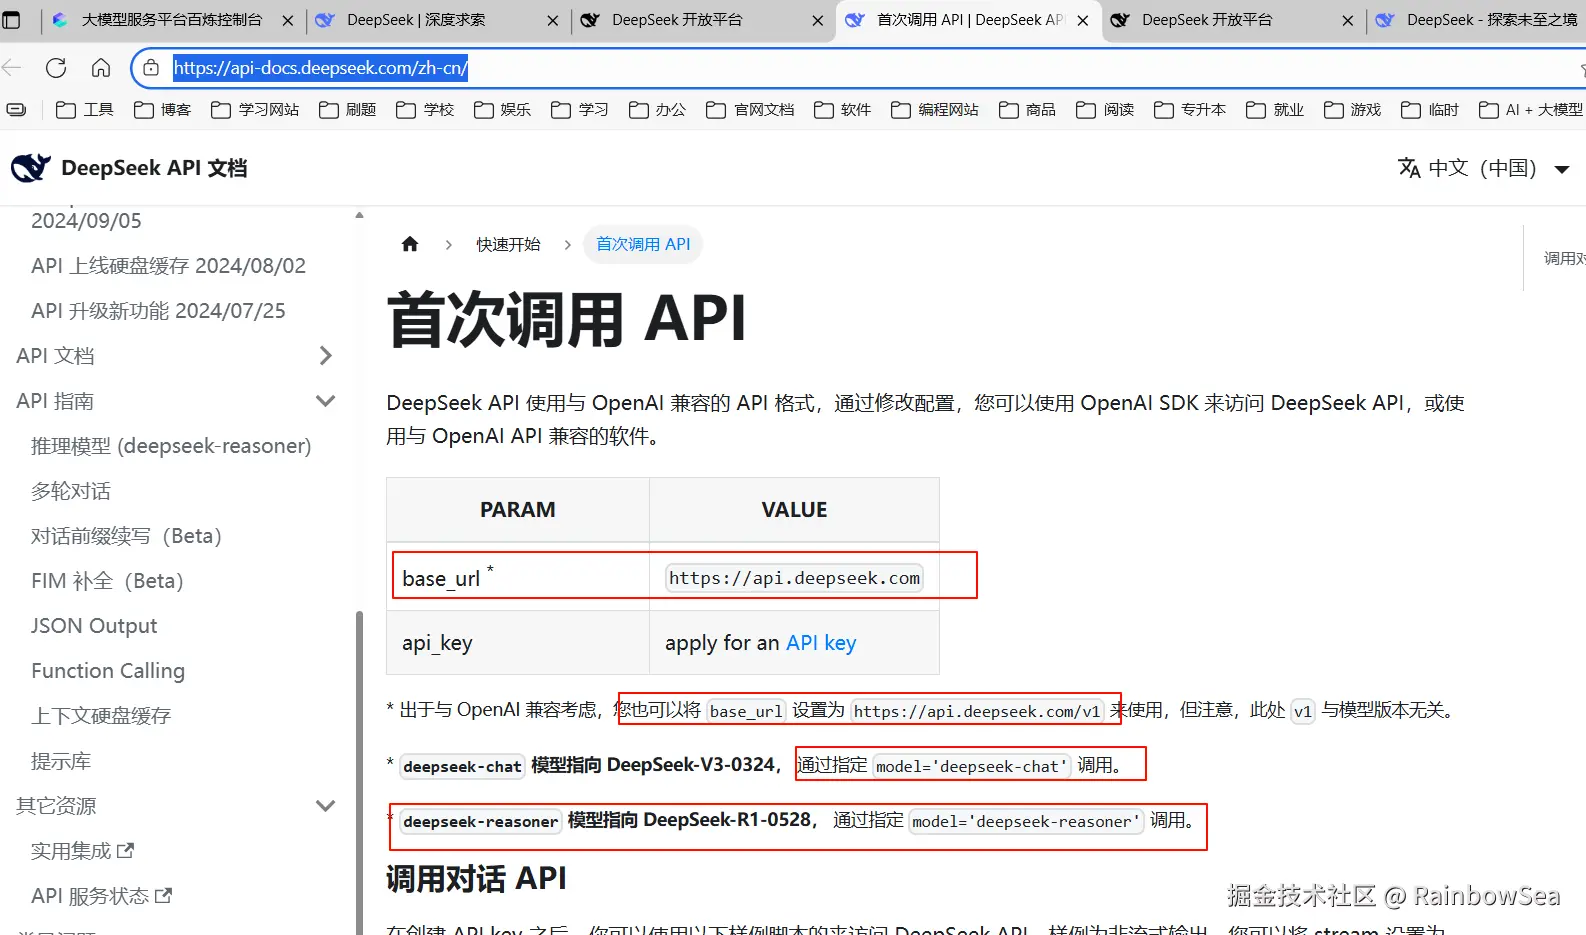Image resolution: width=1586 pixels, height=935 pixels.
Task: Open the tab overview icon at top-left
Action: pos(12,20)
